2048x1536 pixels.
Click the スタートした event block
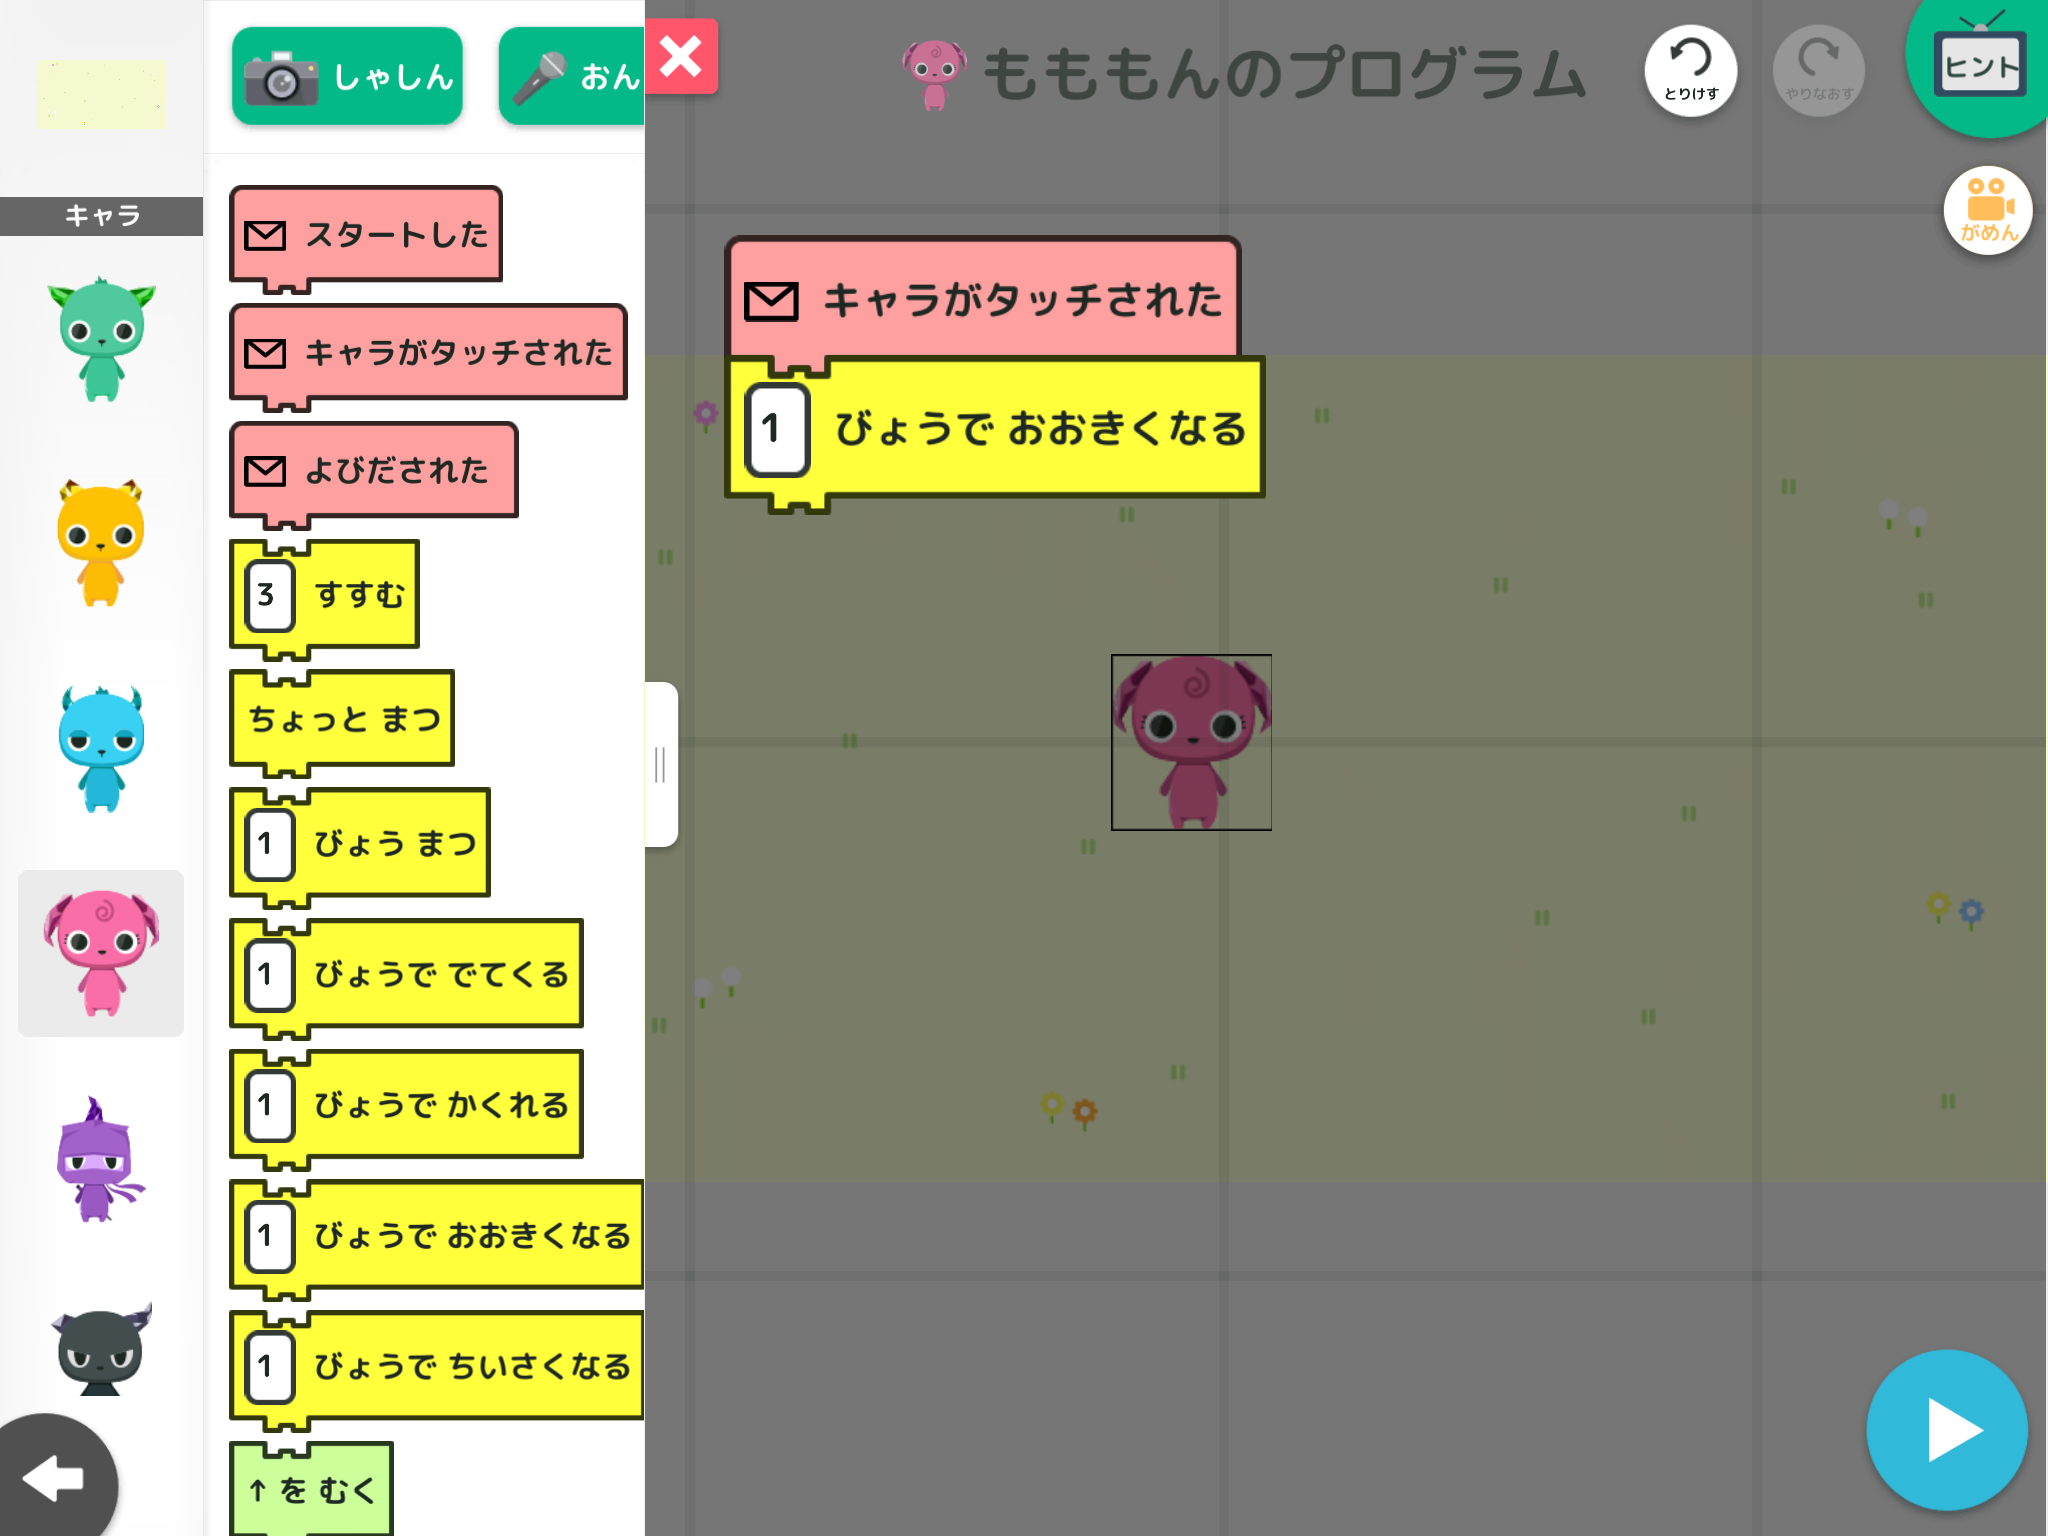366,234
